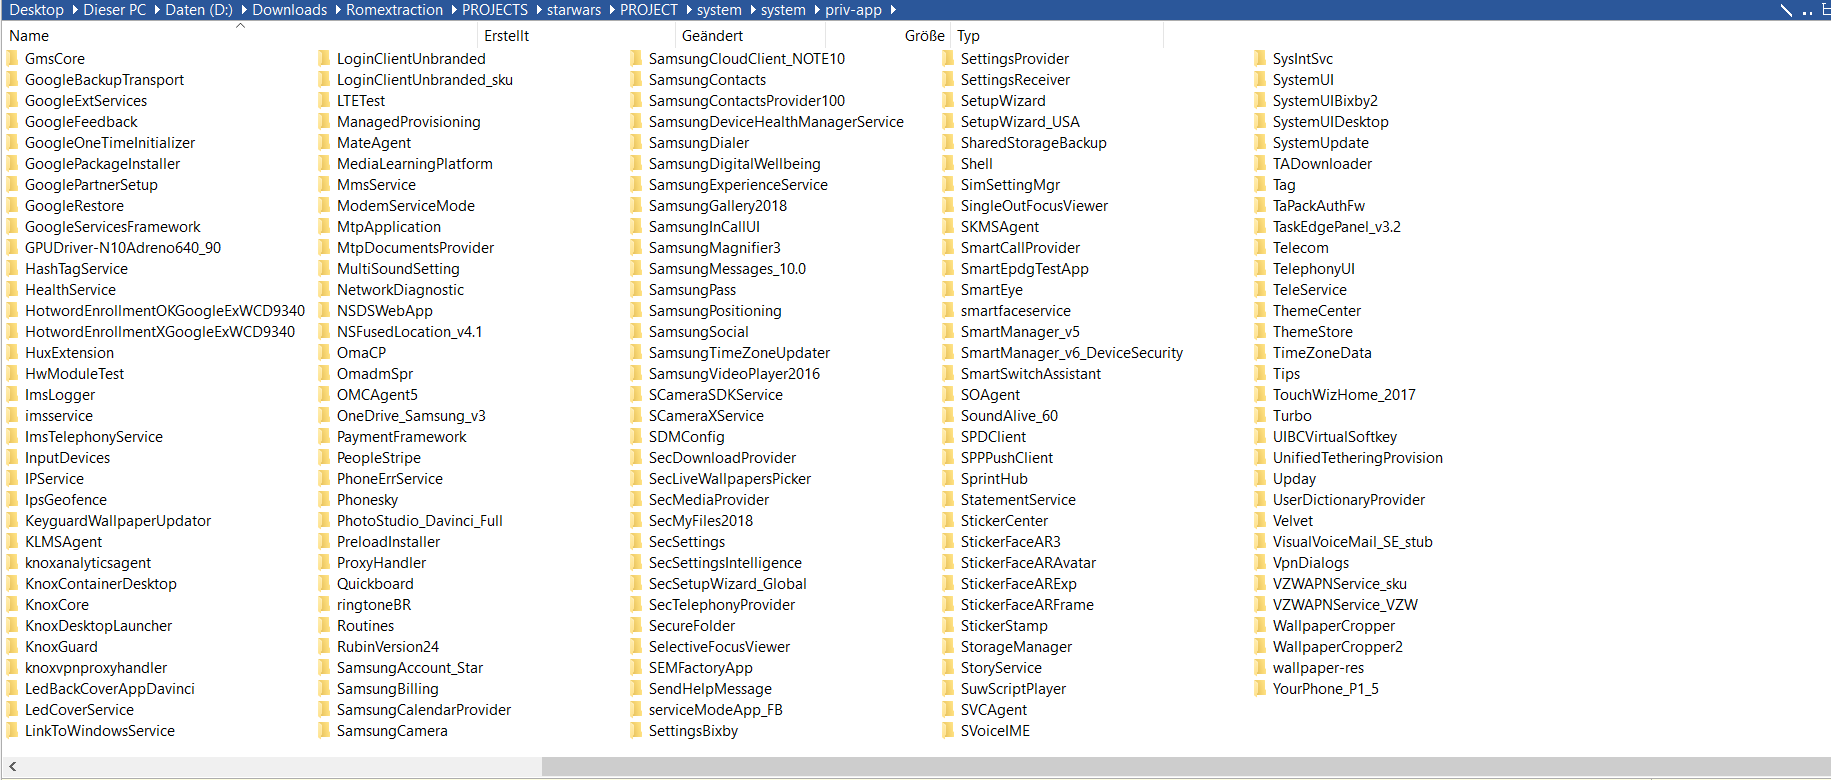Click the StickerCenter folder icon
The width and height of the screenshot is (1831, 780).
948,520
